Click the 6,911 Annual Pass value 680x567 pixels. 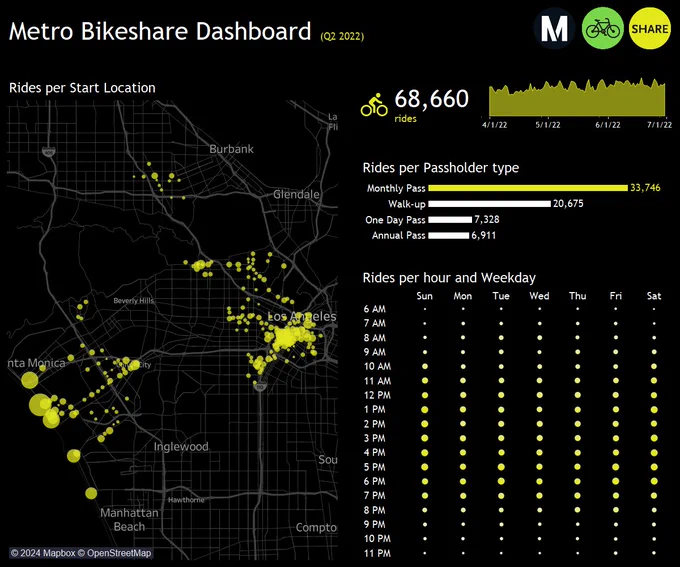[x=484, y=235]
